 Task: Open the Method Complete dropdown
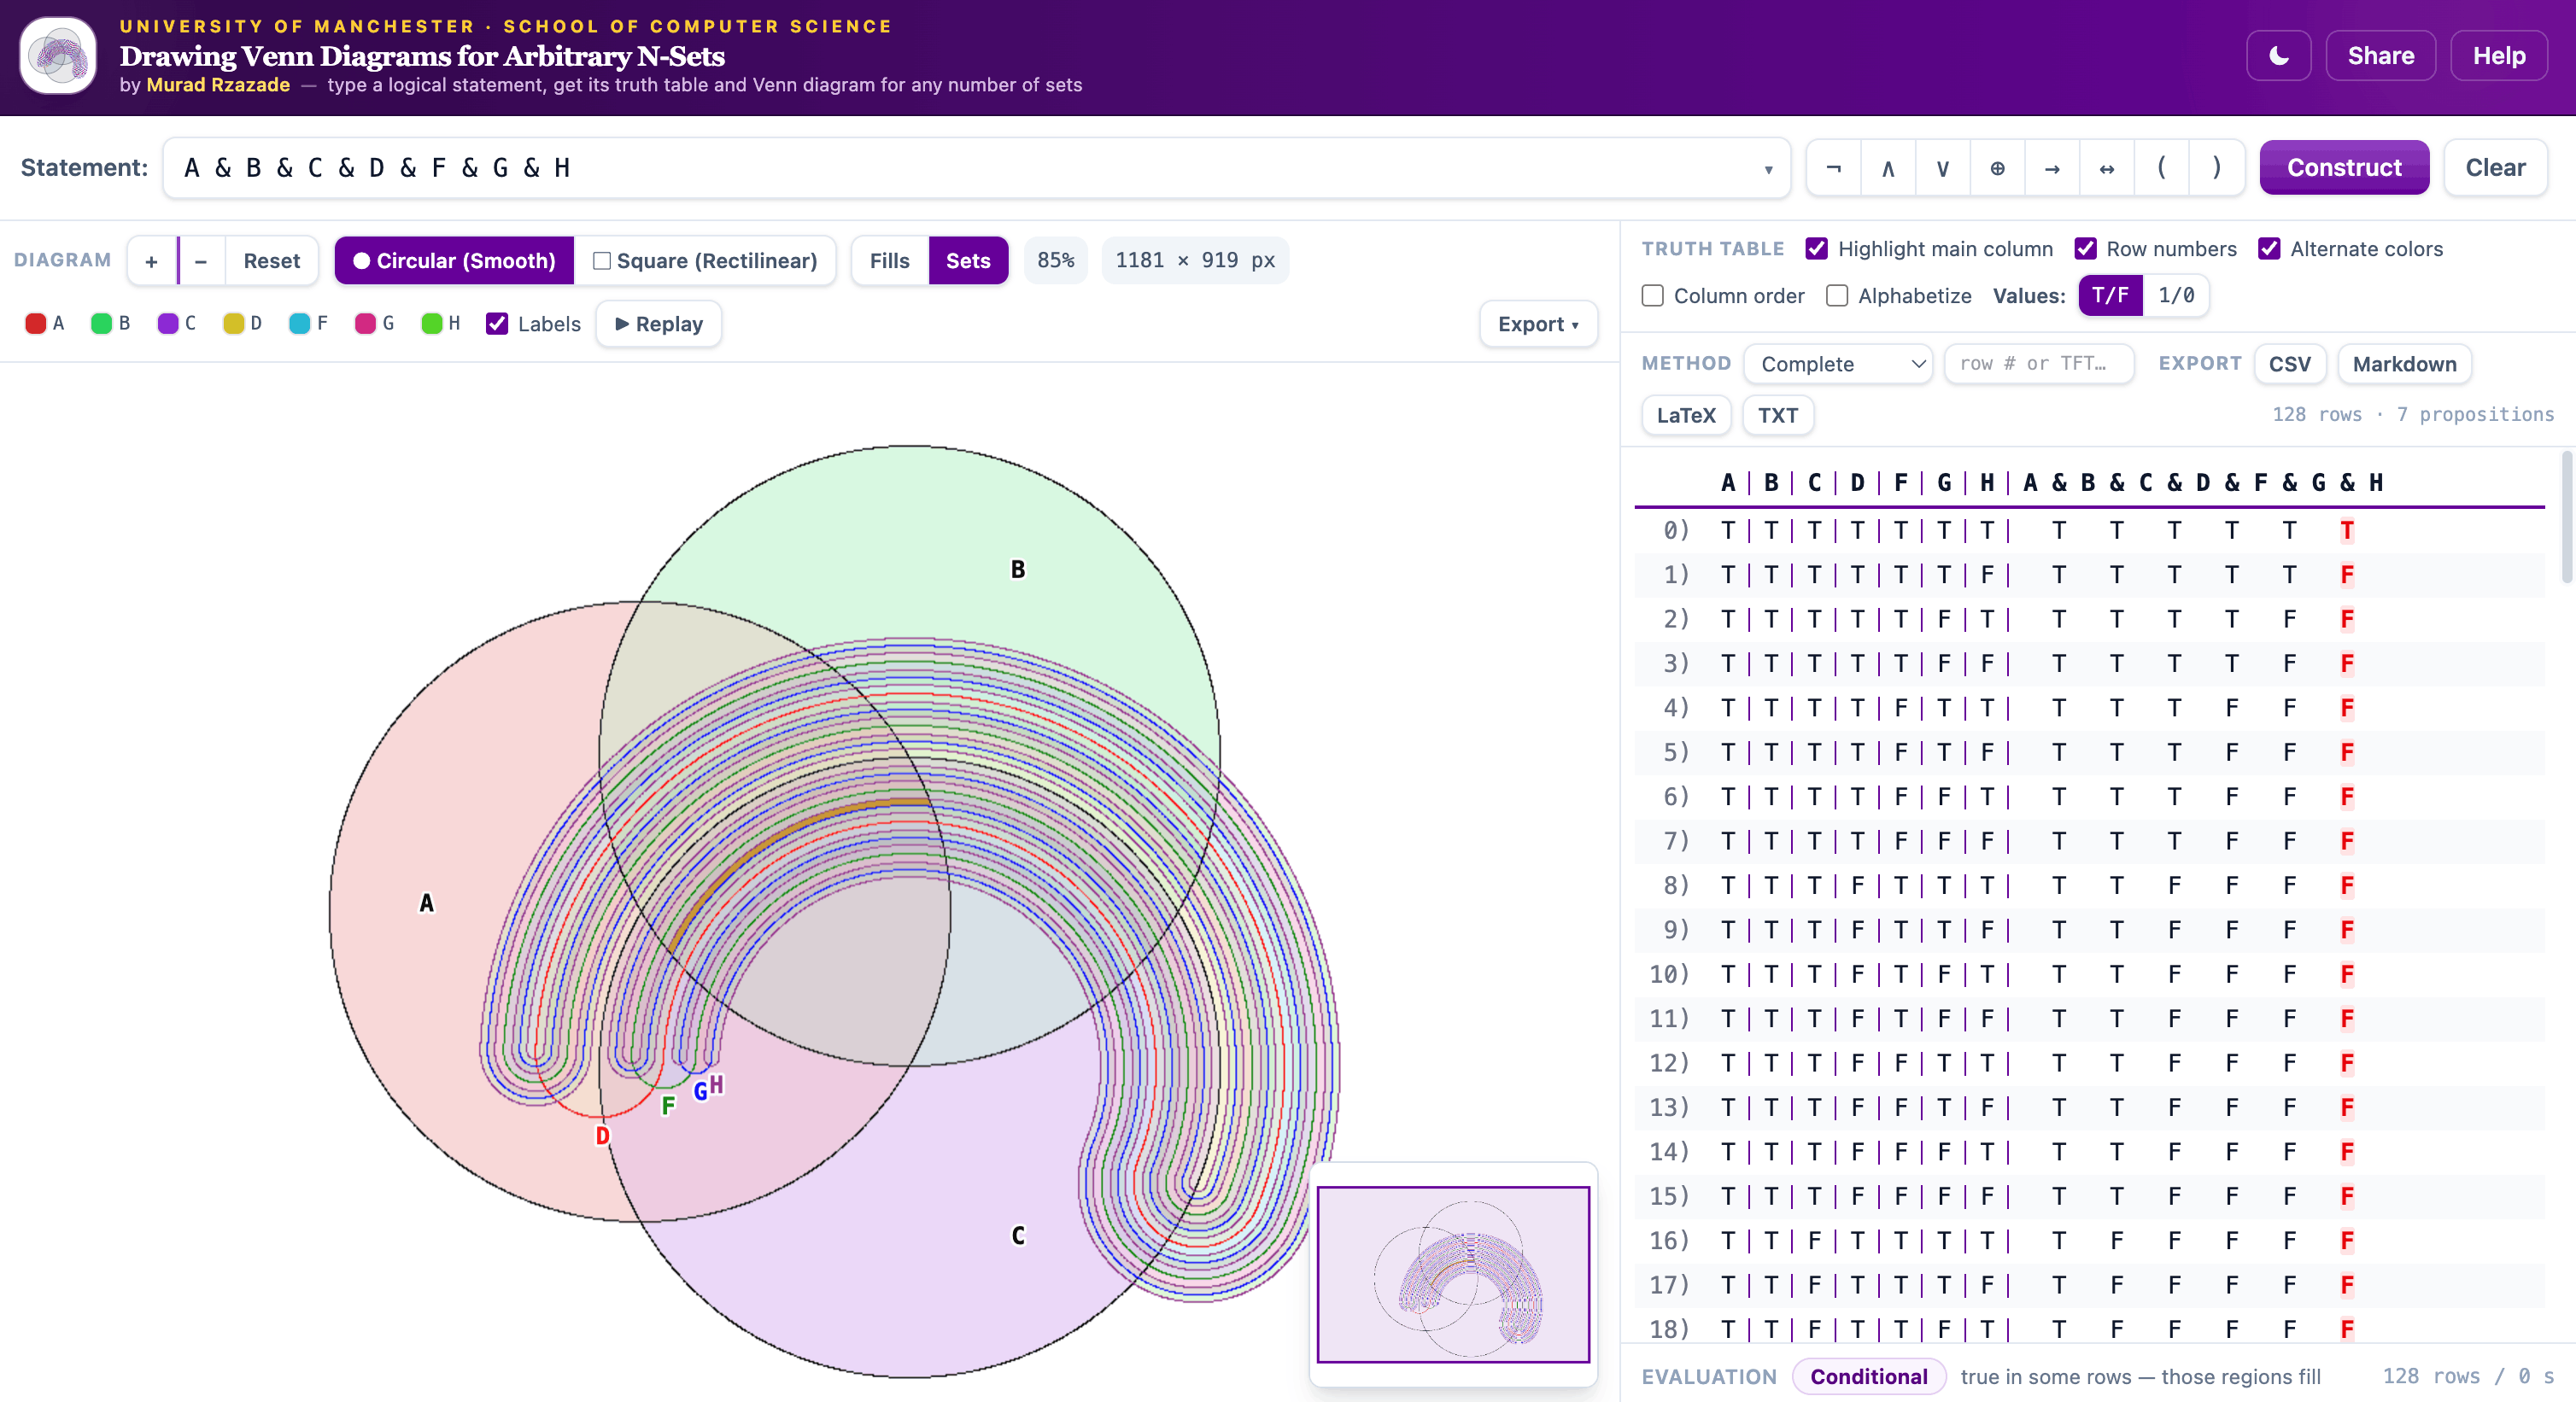(1838, 364)
